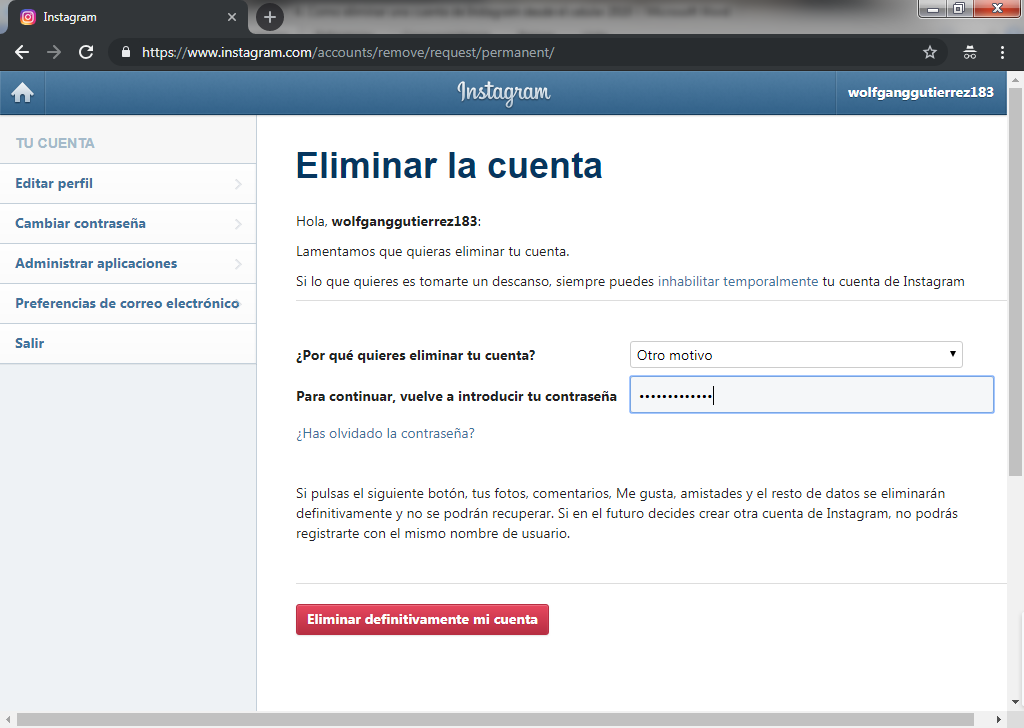Click 'Eliminar definitivamente mi cuenta' button
Image resolution: width=1024 pixels, height=728 pixels.
pos(423,620)
